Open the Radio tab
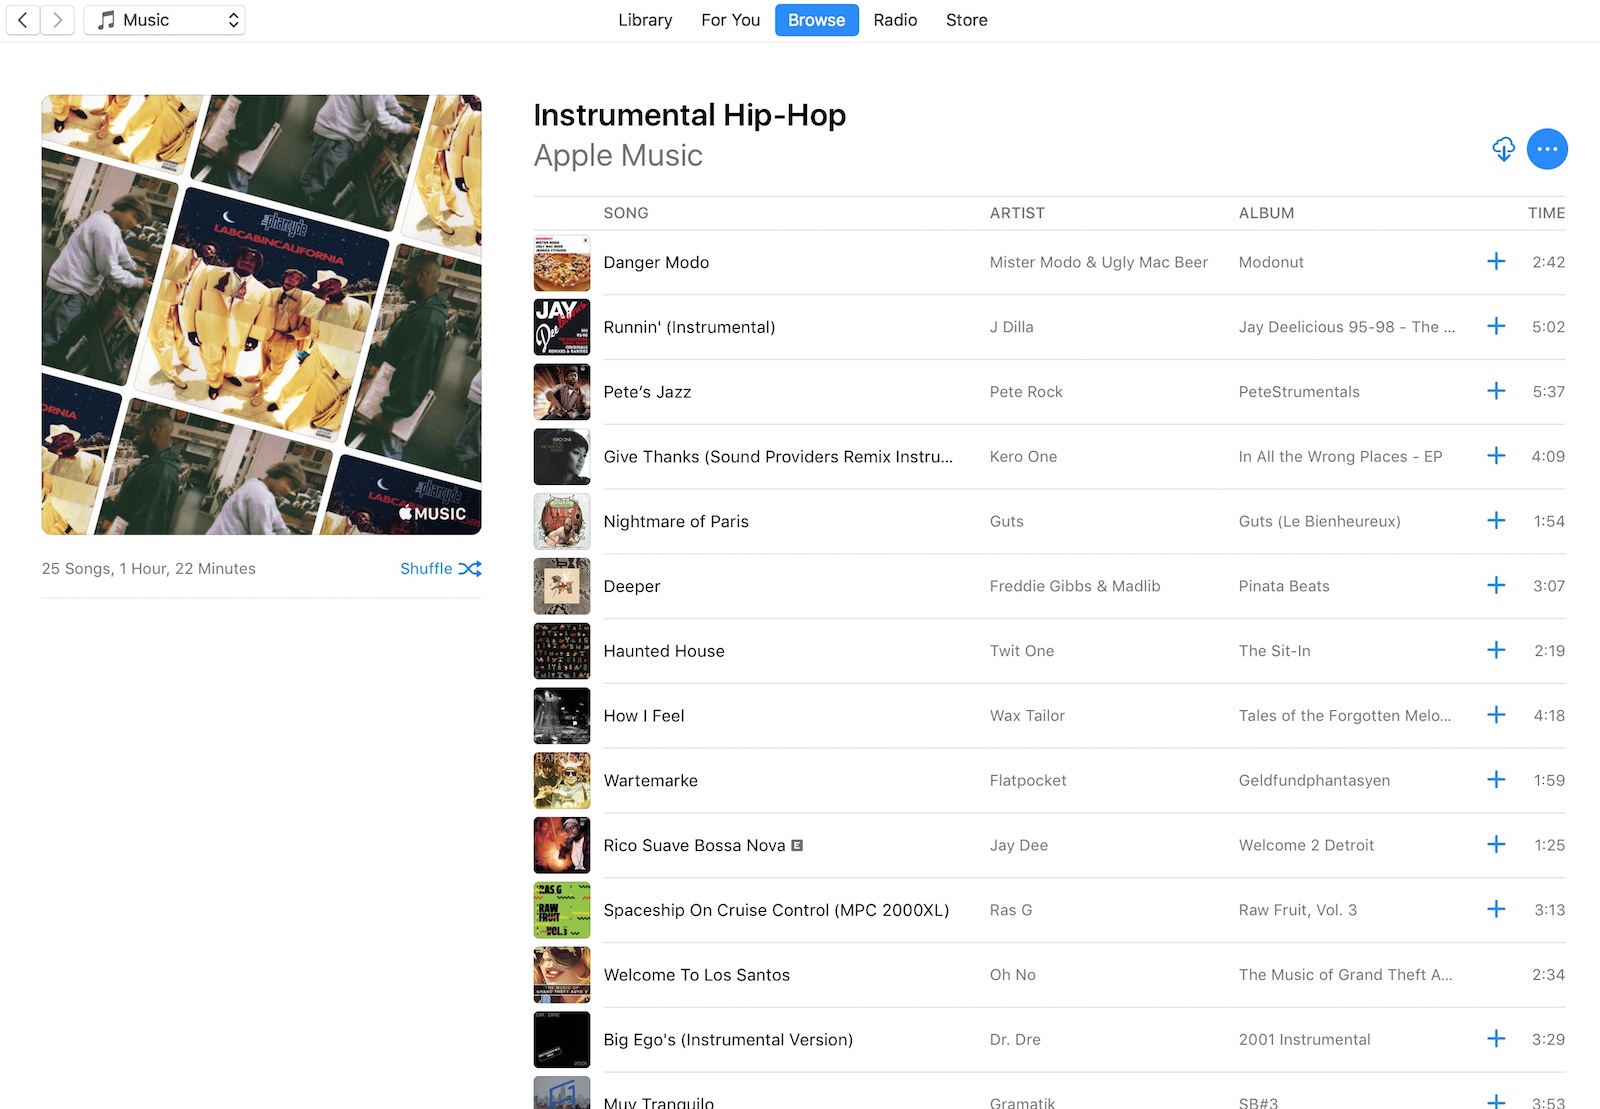Screen dimensions: 1600x1109 895,20
